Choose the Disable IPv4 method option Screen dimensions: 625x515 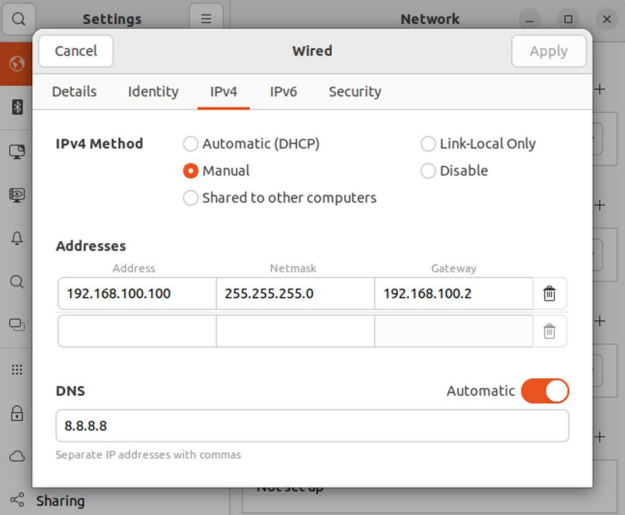pos(428,171)
